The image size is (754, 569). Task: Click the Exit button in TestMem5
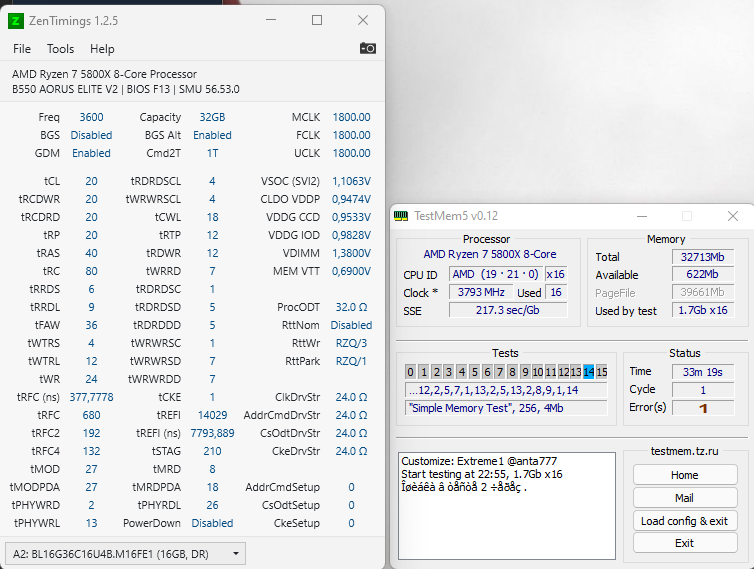tap(685, 543)
